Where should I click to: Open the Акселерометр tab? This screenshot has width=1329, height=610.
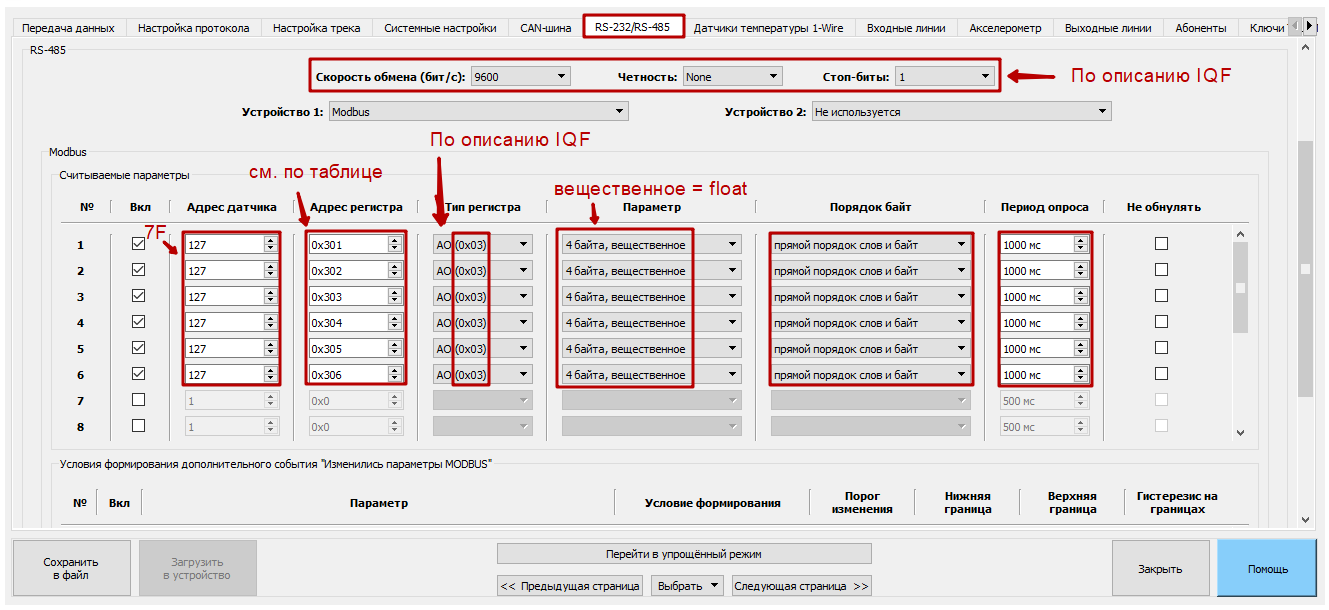[1005, 28]
